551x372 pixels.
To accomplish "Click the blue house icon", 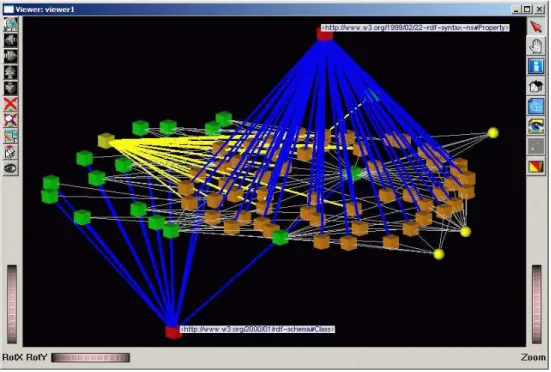I will (x=536, y=106).
